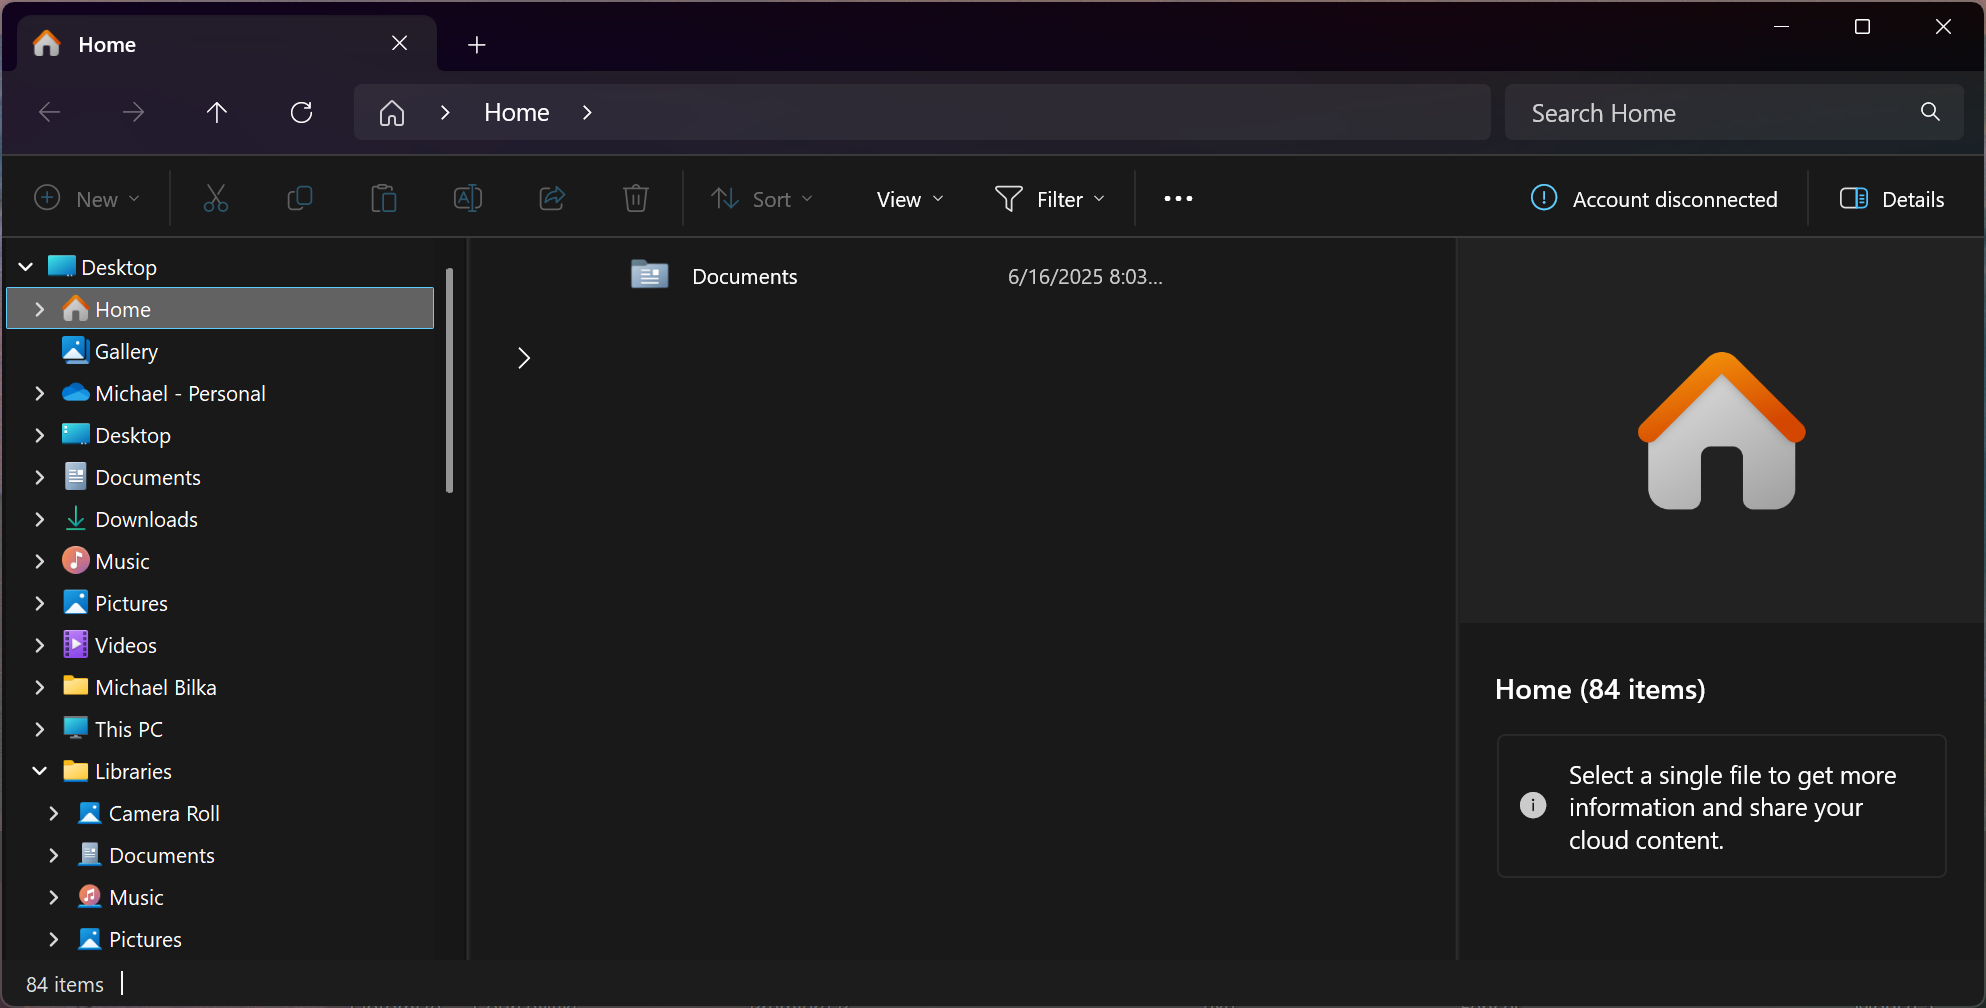Open the See more three-dots menu
This screenshot has height=1008, width=1986.
(1178, 199)
